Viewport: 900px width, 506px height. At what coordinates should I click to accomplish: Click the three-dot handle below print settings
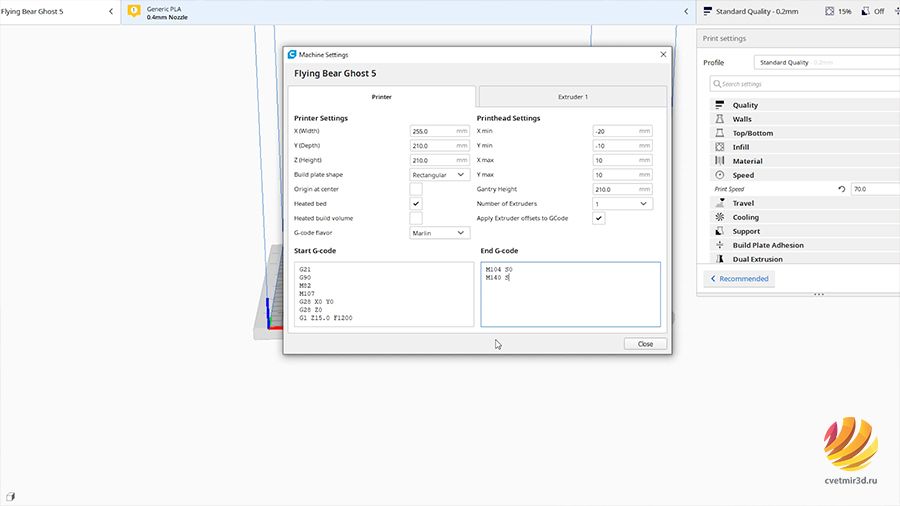(x=818, y=294)
